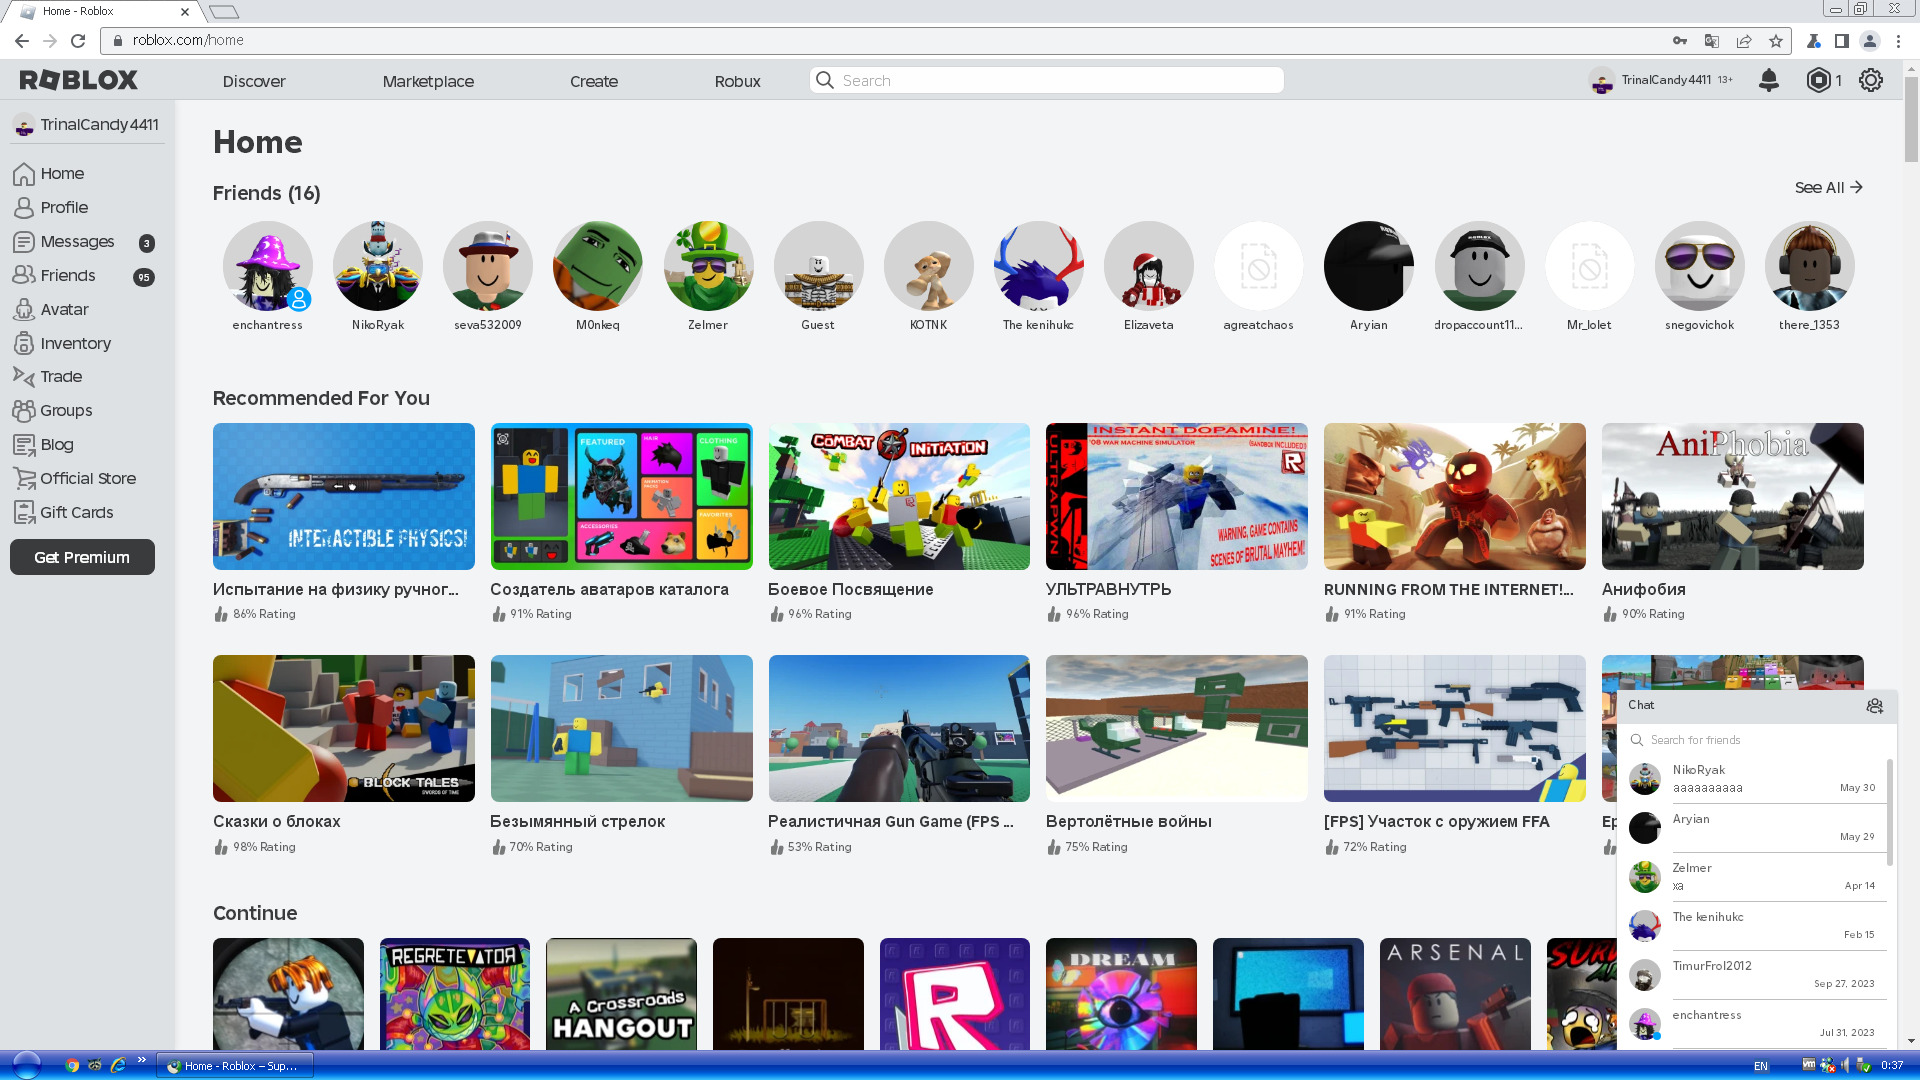Click the Avatar sidebar icon
The image size is (1920, 1080).
pos(24,310)
